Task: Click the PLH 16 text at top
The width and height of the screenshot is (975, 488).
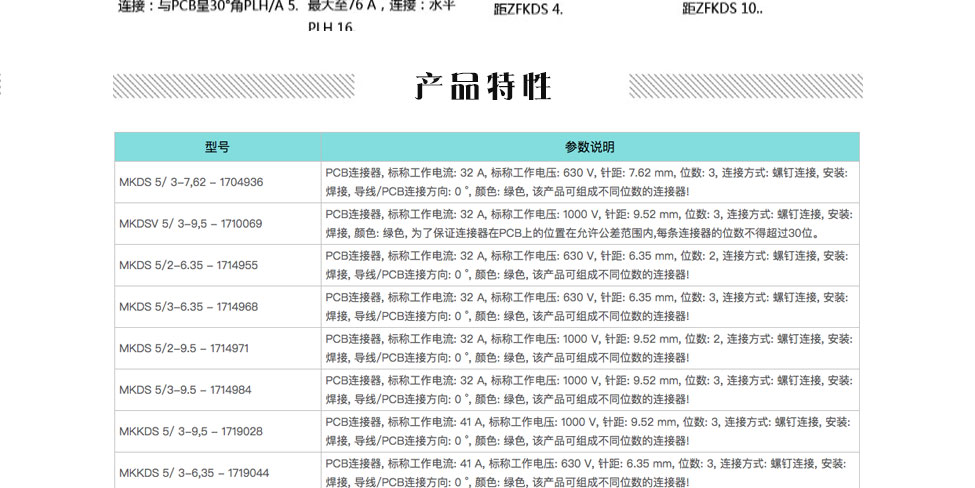Action: pyautogui.click(x=330, y=27)
